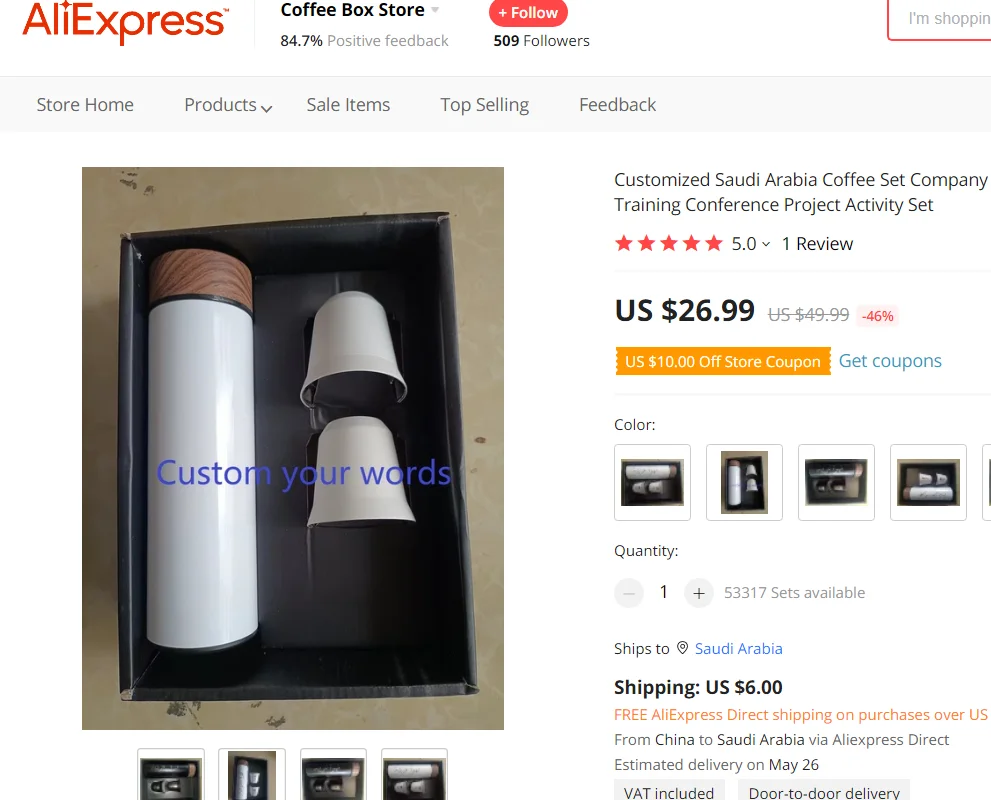The width and height of the screenshot is (991, 800).
Task: Open the second product thumbnail below main image
Action: click(252, 775)
